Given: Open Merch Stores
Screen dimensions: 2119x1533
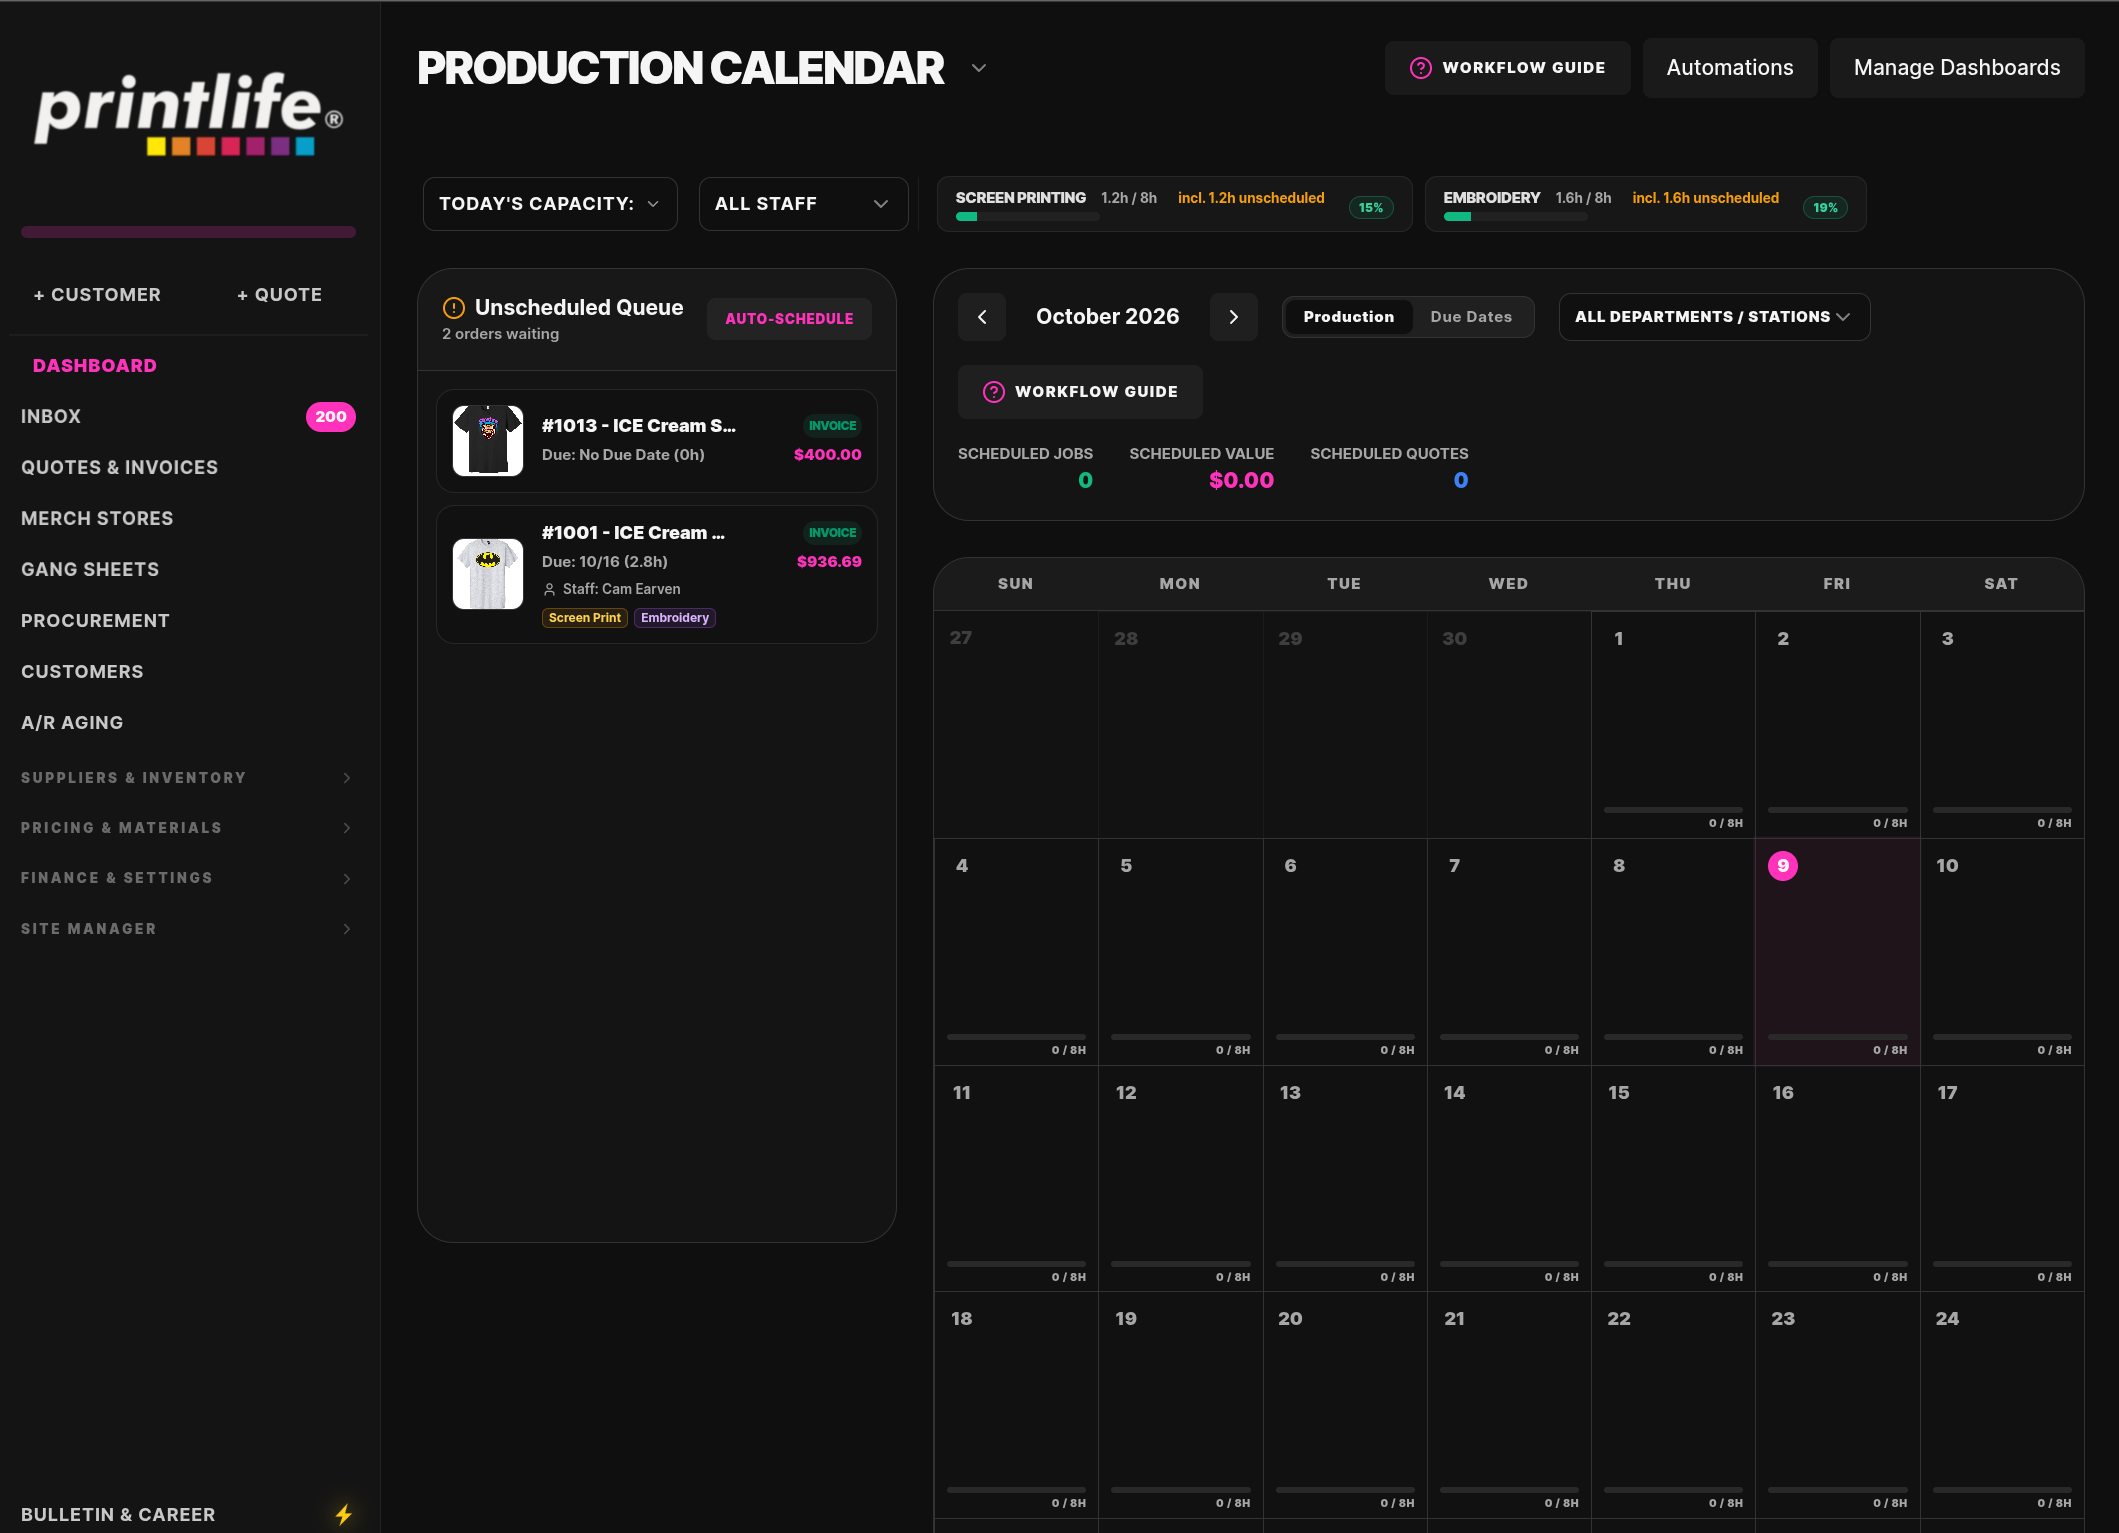Looking at the screenshot, I should [x=97, y=519].
